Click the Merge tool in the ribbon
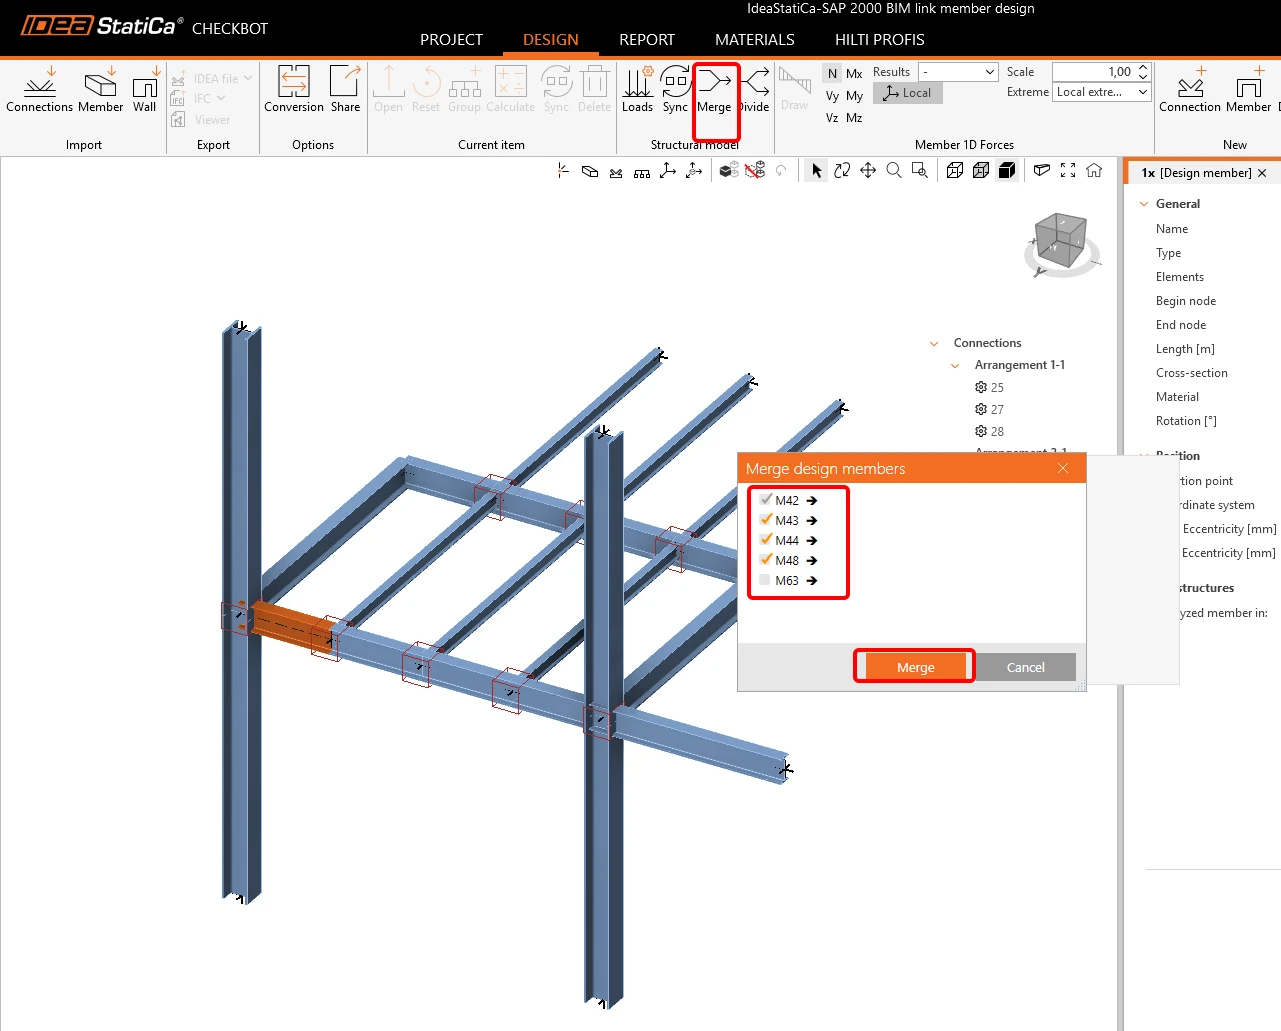Image resolution: width=1281 pixels, height=1031 pixels. [714, 90]
